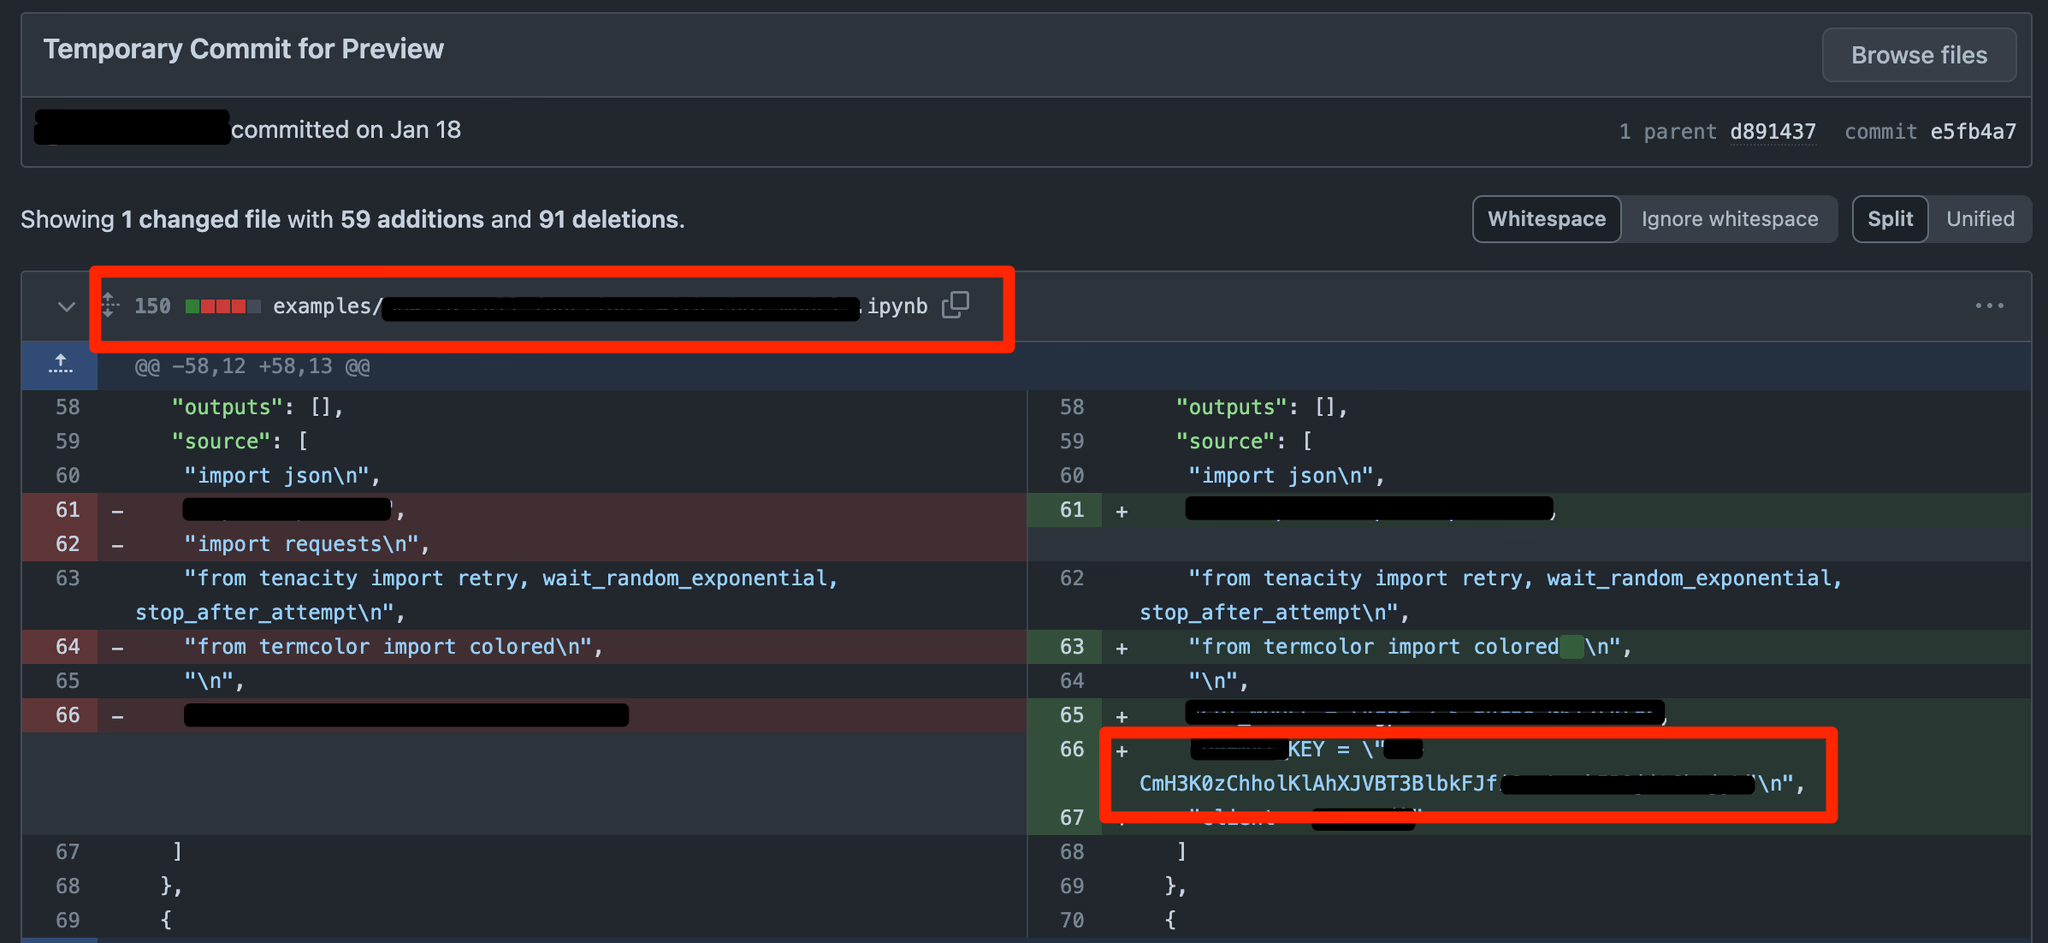Copy the .ipynb file path icon
Image resolution: width=2048 pixels, height=943 pixels.
[955, 305]
